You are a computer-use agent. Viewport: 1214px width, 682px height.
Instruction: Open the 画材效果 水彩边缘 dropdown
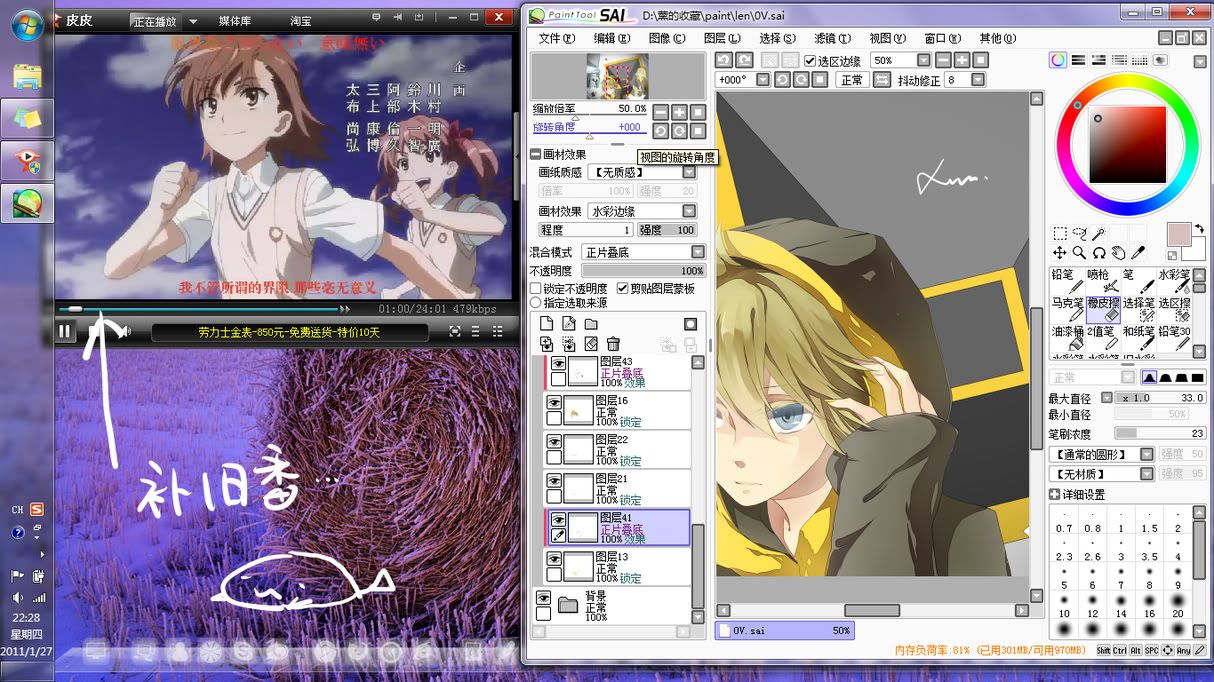pos(689,211)
